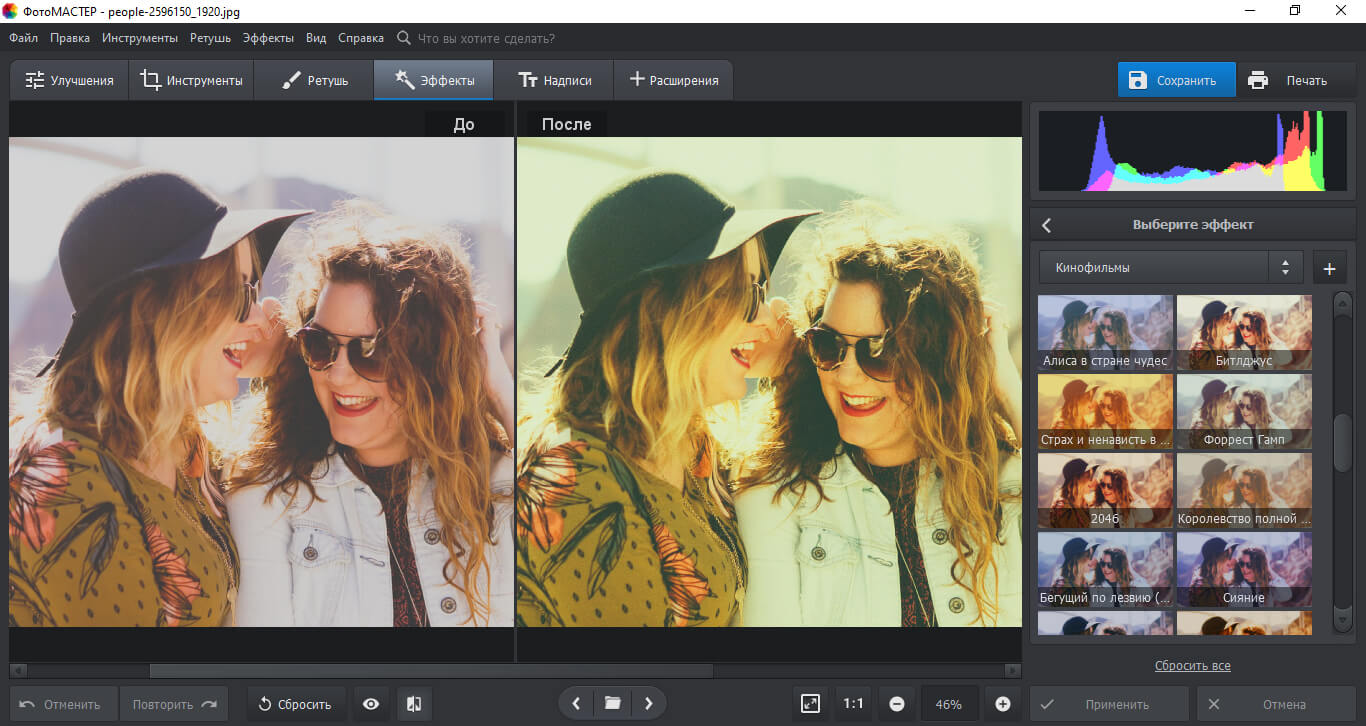Screen dimensions: 1366x726
Task: Click the Сохранить button
Action: pos(1176,80)
